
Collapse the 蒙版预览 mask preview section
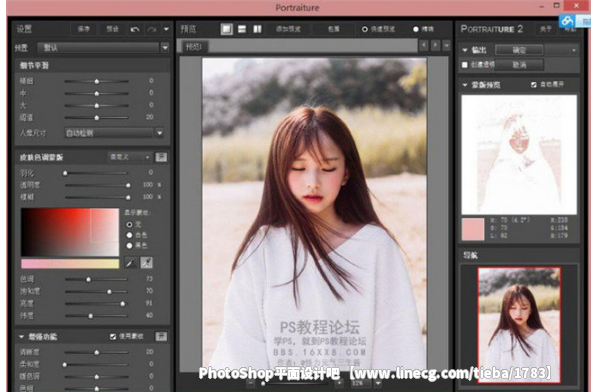(465, 85)
